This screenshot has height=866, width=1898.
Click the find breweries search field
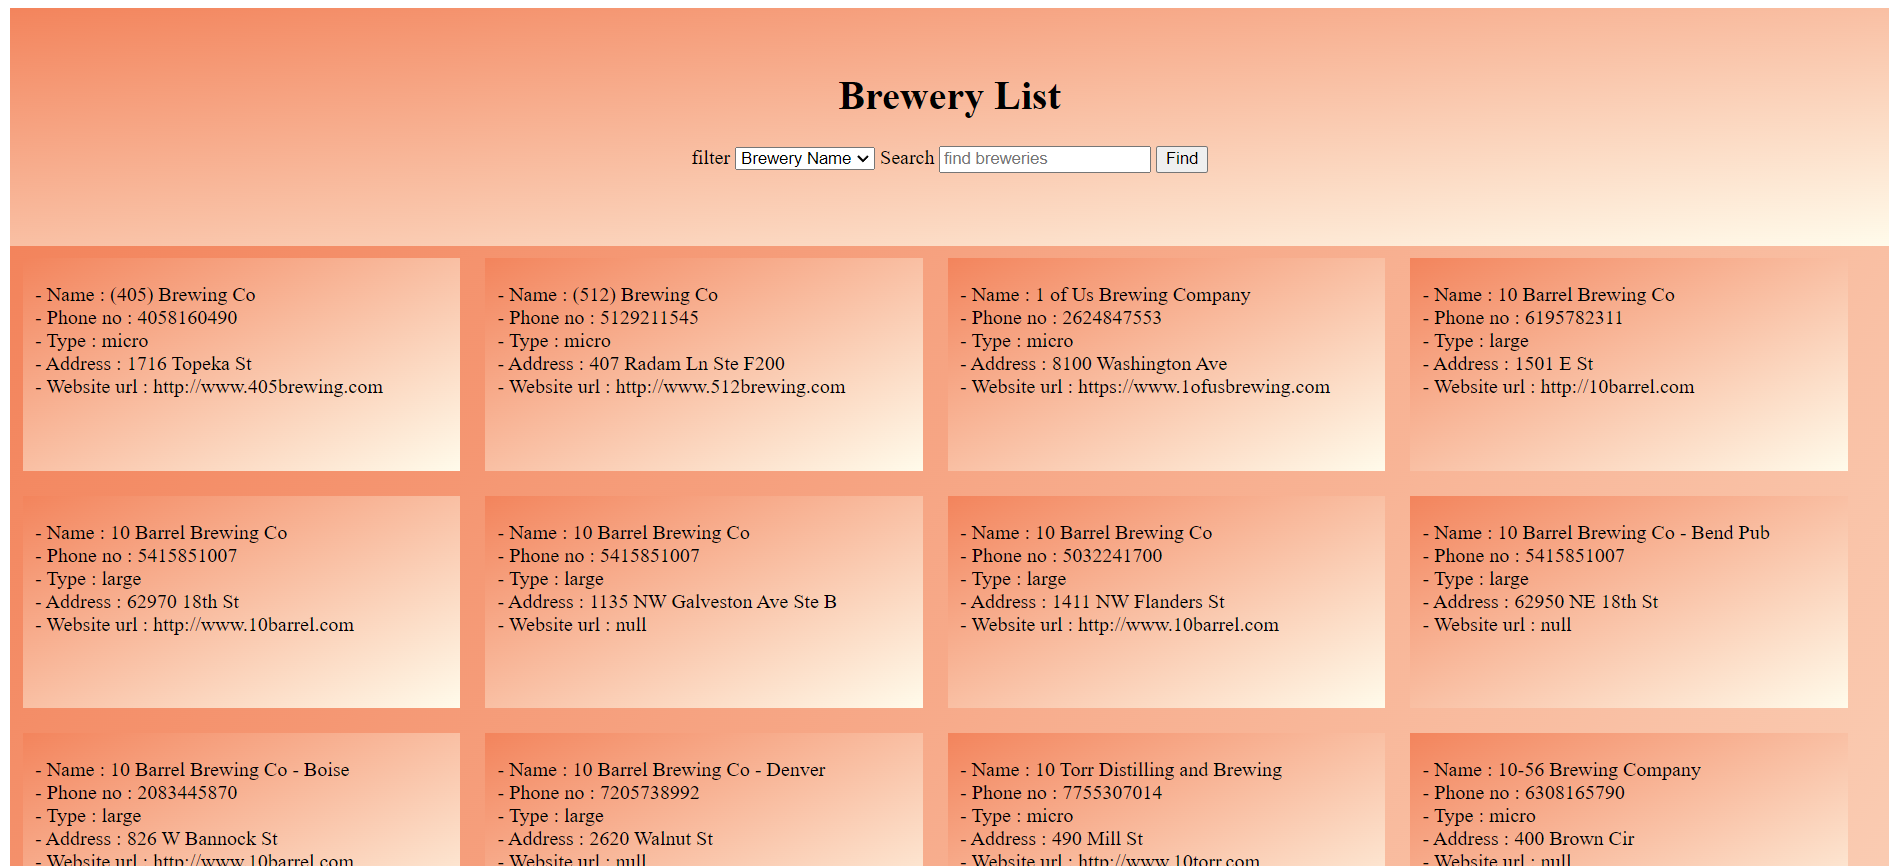(1044, 159)
